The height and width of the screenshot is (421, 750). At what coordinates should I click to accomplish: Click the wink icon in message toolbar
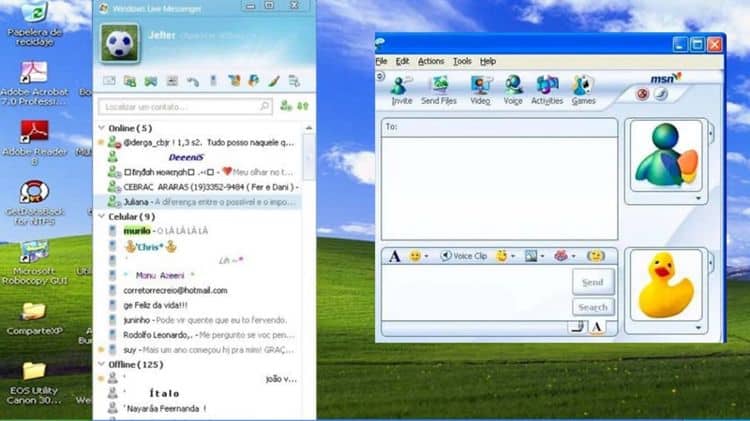tap(501, 256)
